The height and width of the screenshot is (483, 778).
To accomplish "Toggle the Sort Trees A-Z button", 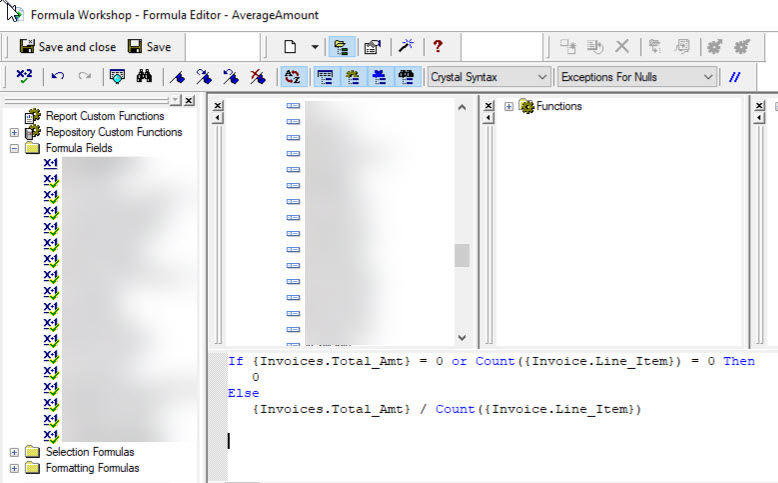I will (293, 77).
